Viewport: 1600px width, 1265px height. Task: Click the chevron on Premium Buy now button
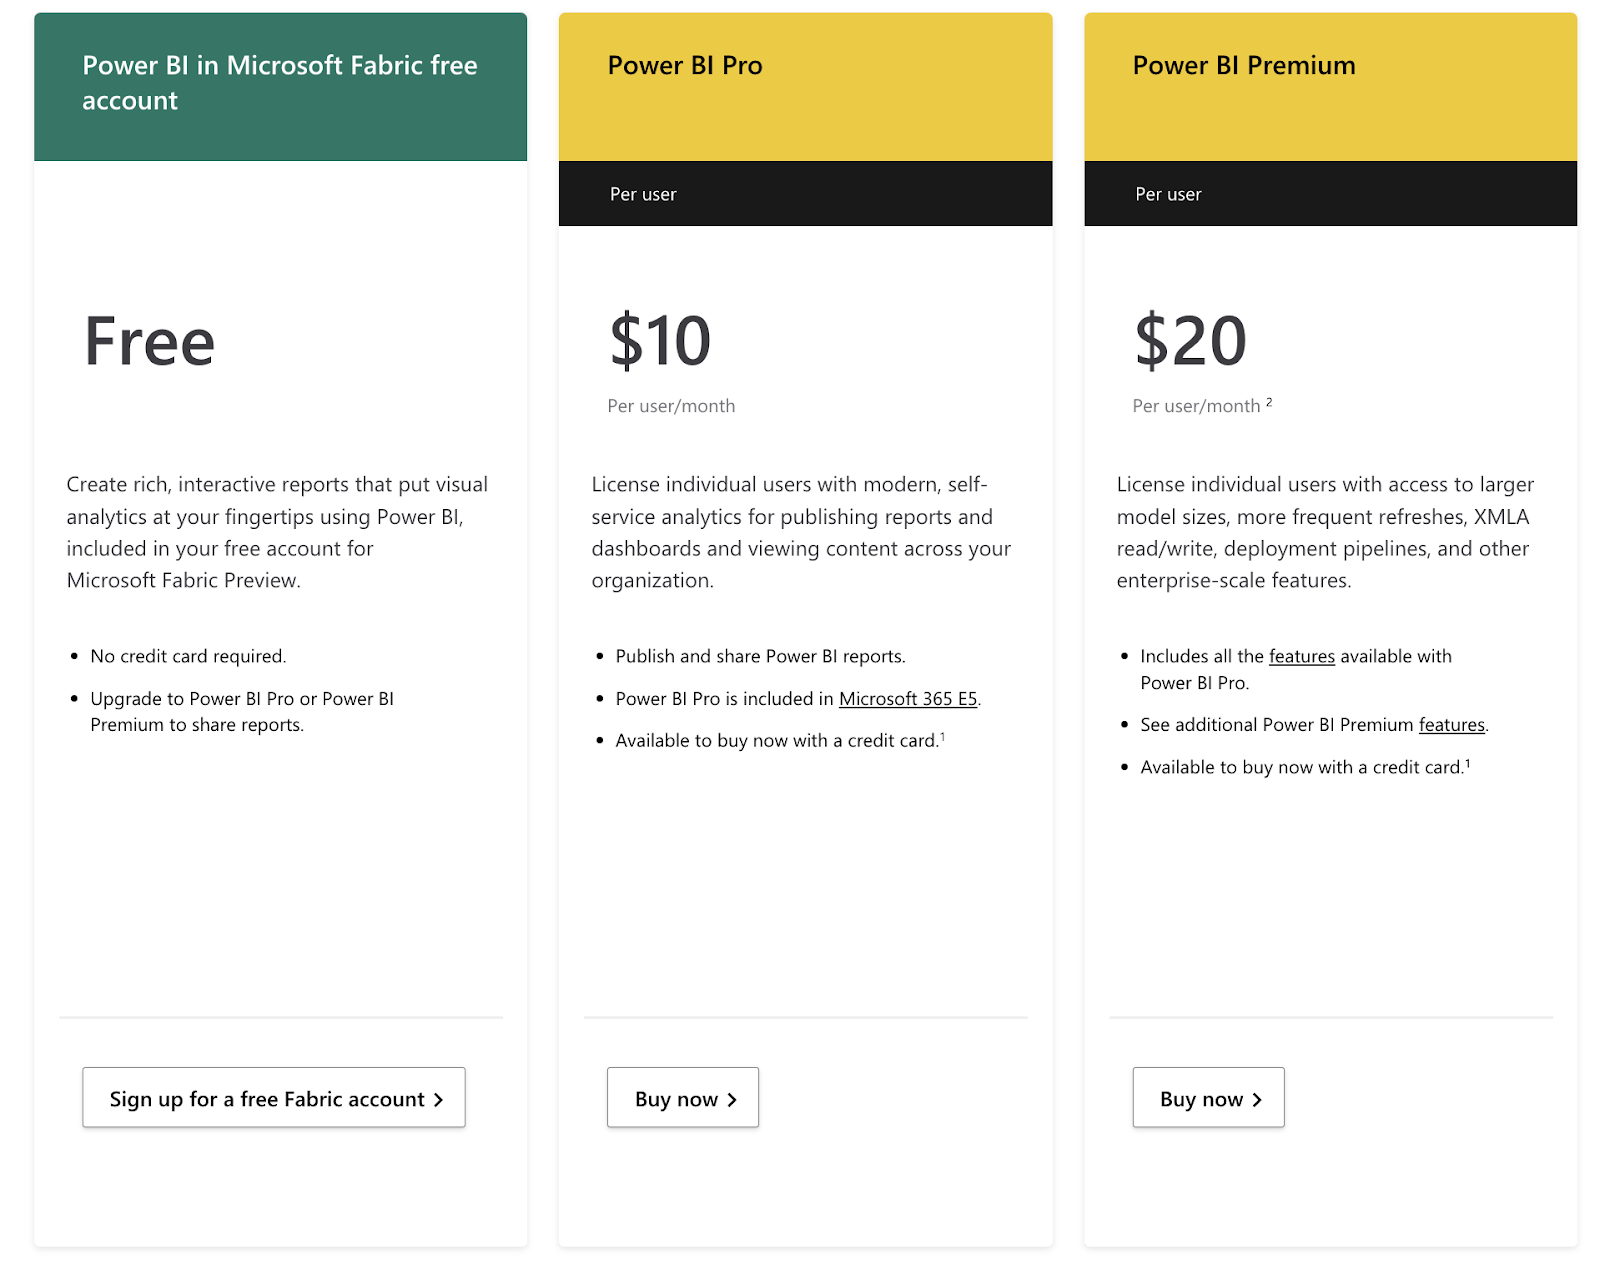(x=1256, y=1098)
